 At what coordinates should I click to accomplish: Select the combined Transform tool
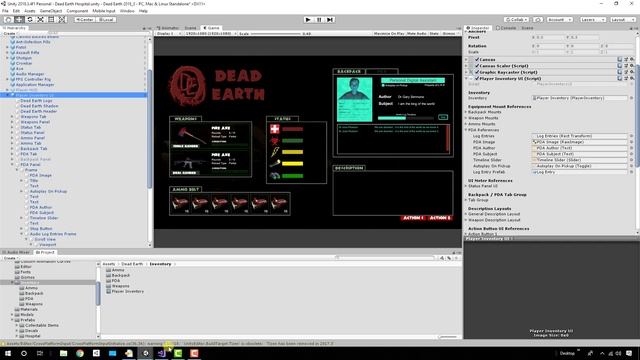[62, 20]
